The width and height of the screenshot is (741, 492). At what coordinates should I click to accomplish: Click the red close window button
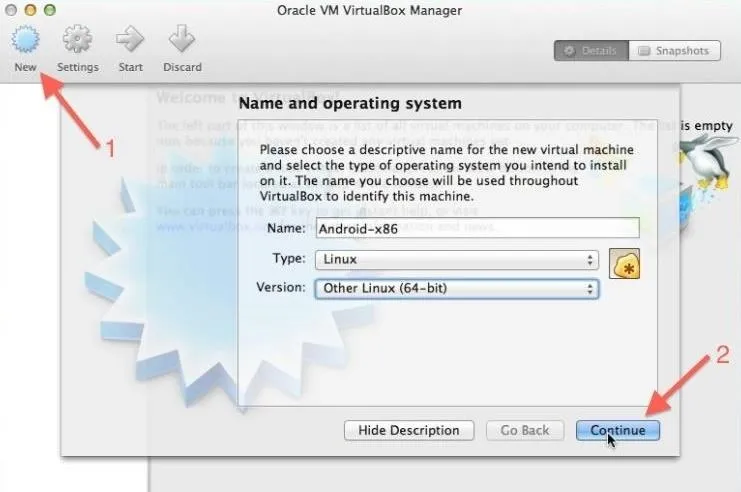click(11, 10)
